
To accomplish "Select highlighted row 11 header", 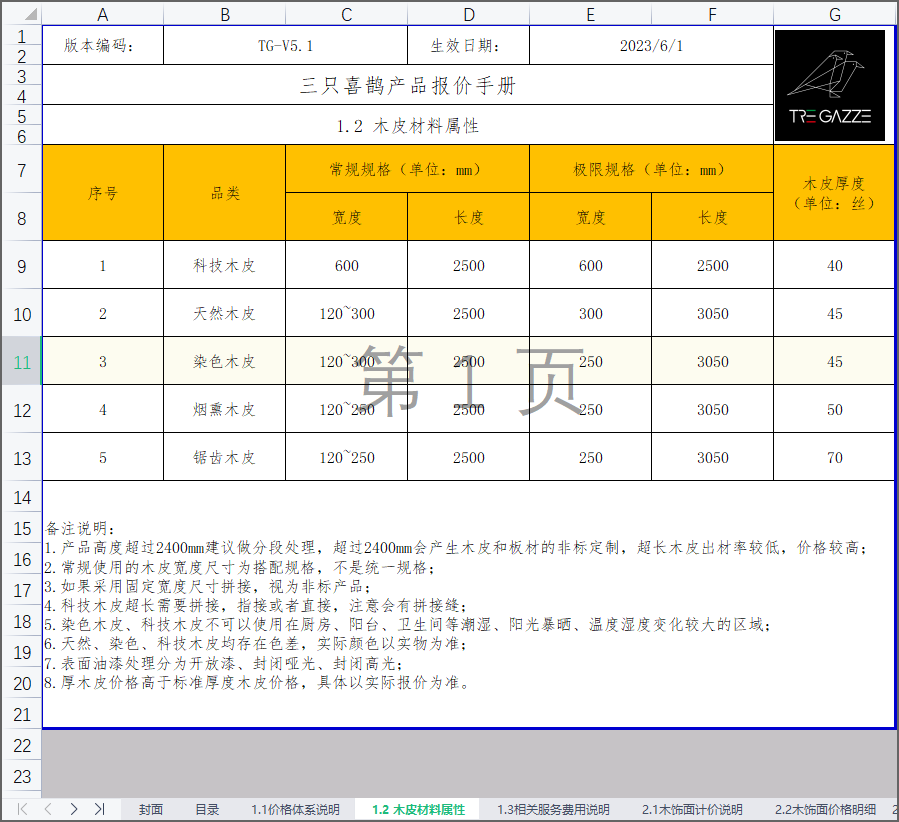I will [22, 362].
